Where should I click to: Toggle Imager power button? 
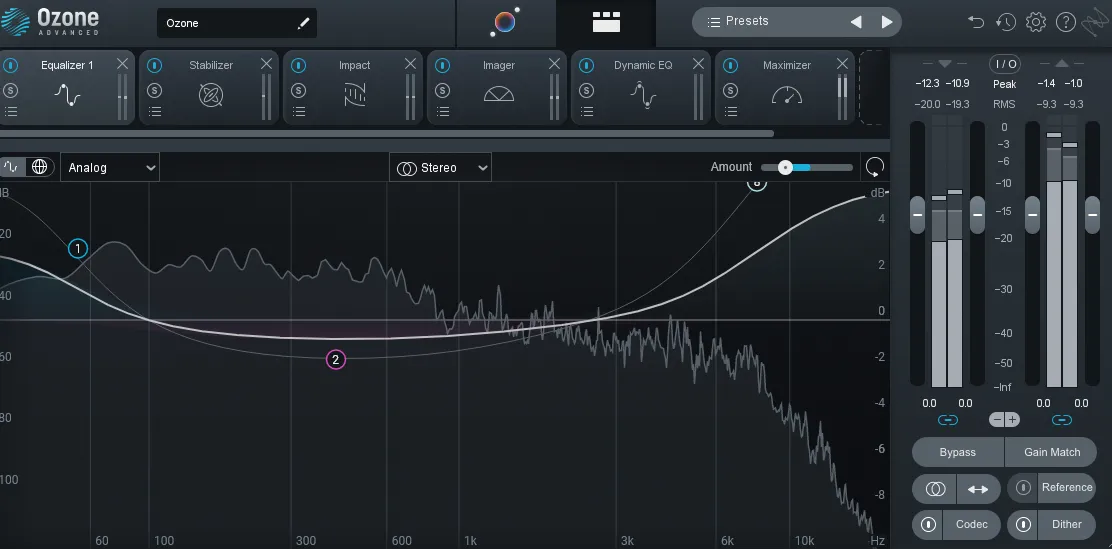[443, 65]
